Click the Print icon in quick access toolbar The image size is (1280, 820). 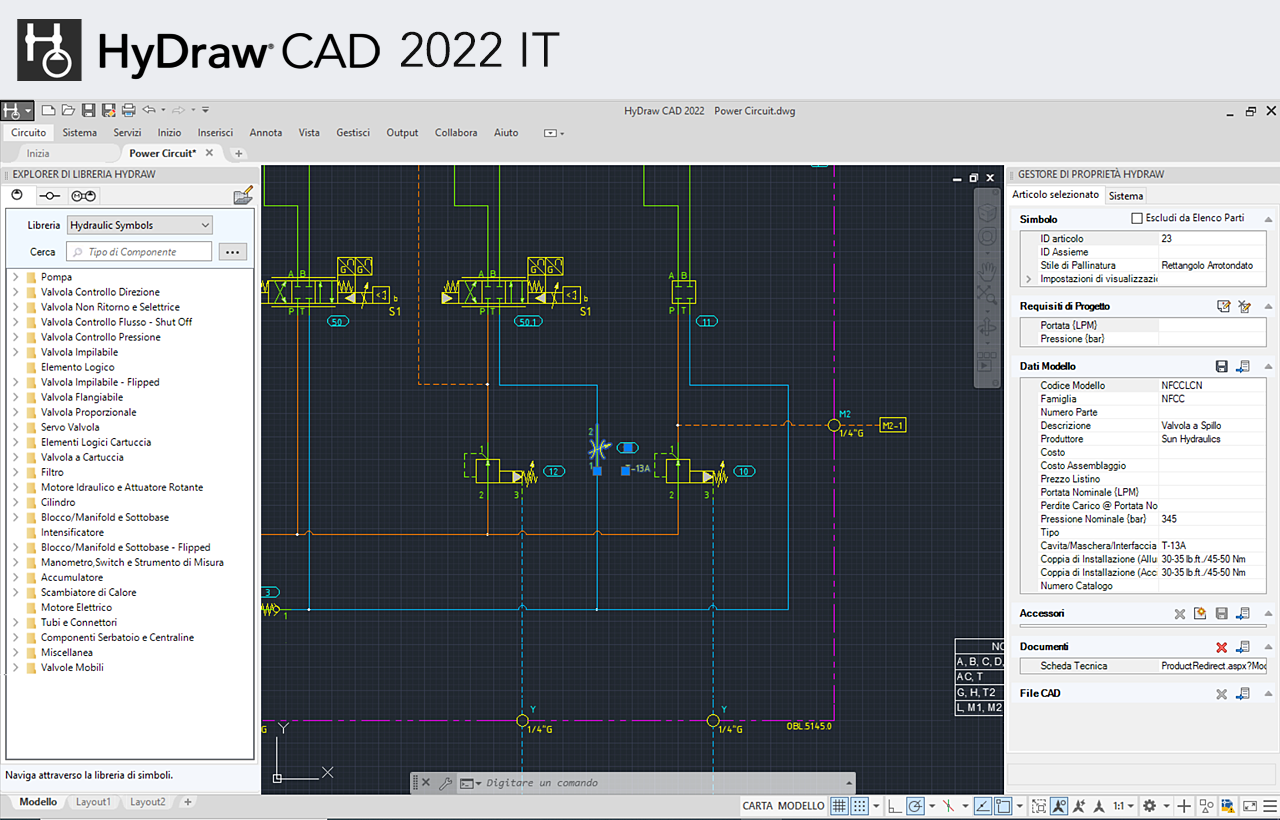pyautogui.click(x=128, y=110)
